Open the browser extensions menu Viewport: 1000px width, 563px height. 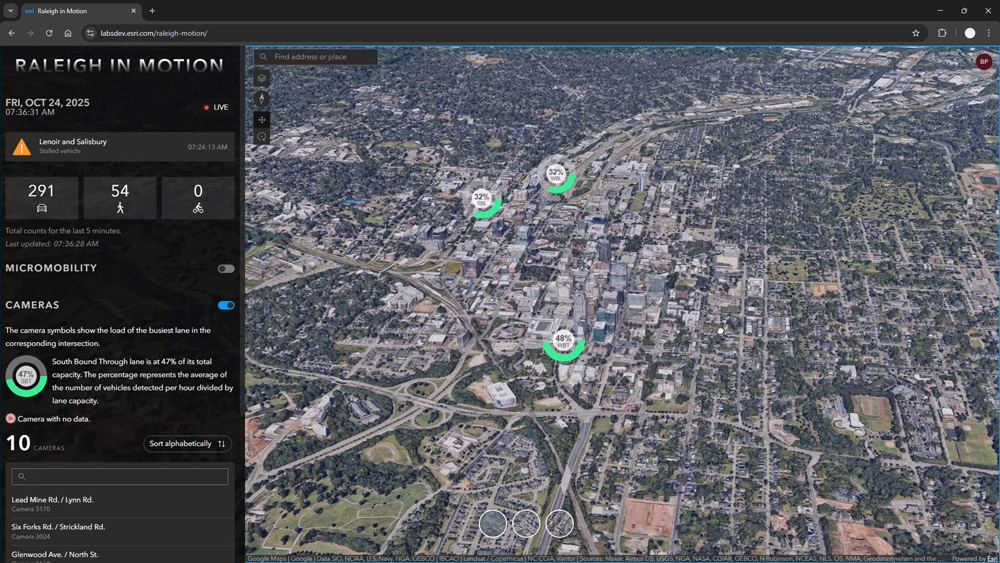pyautogui.click(x=942, y=33)
